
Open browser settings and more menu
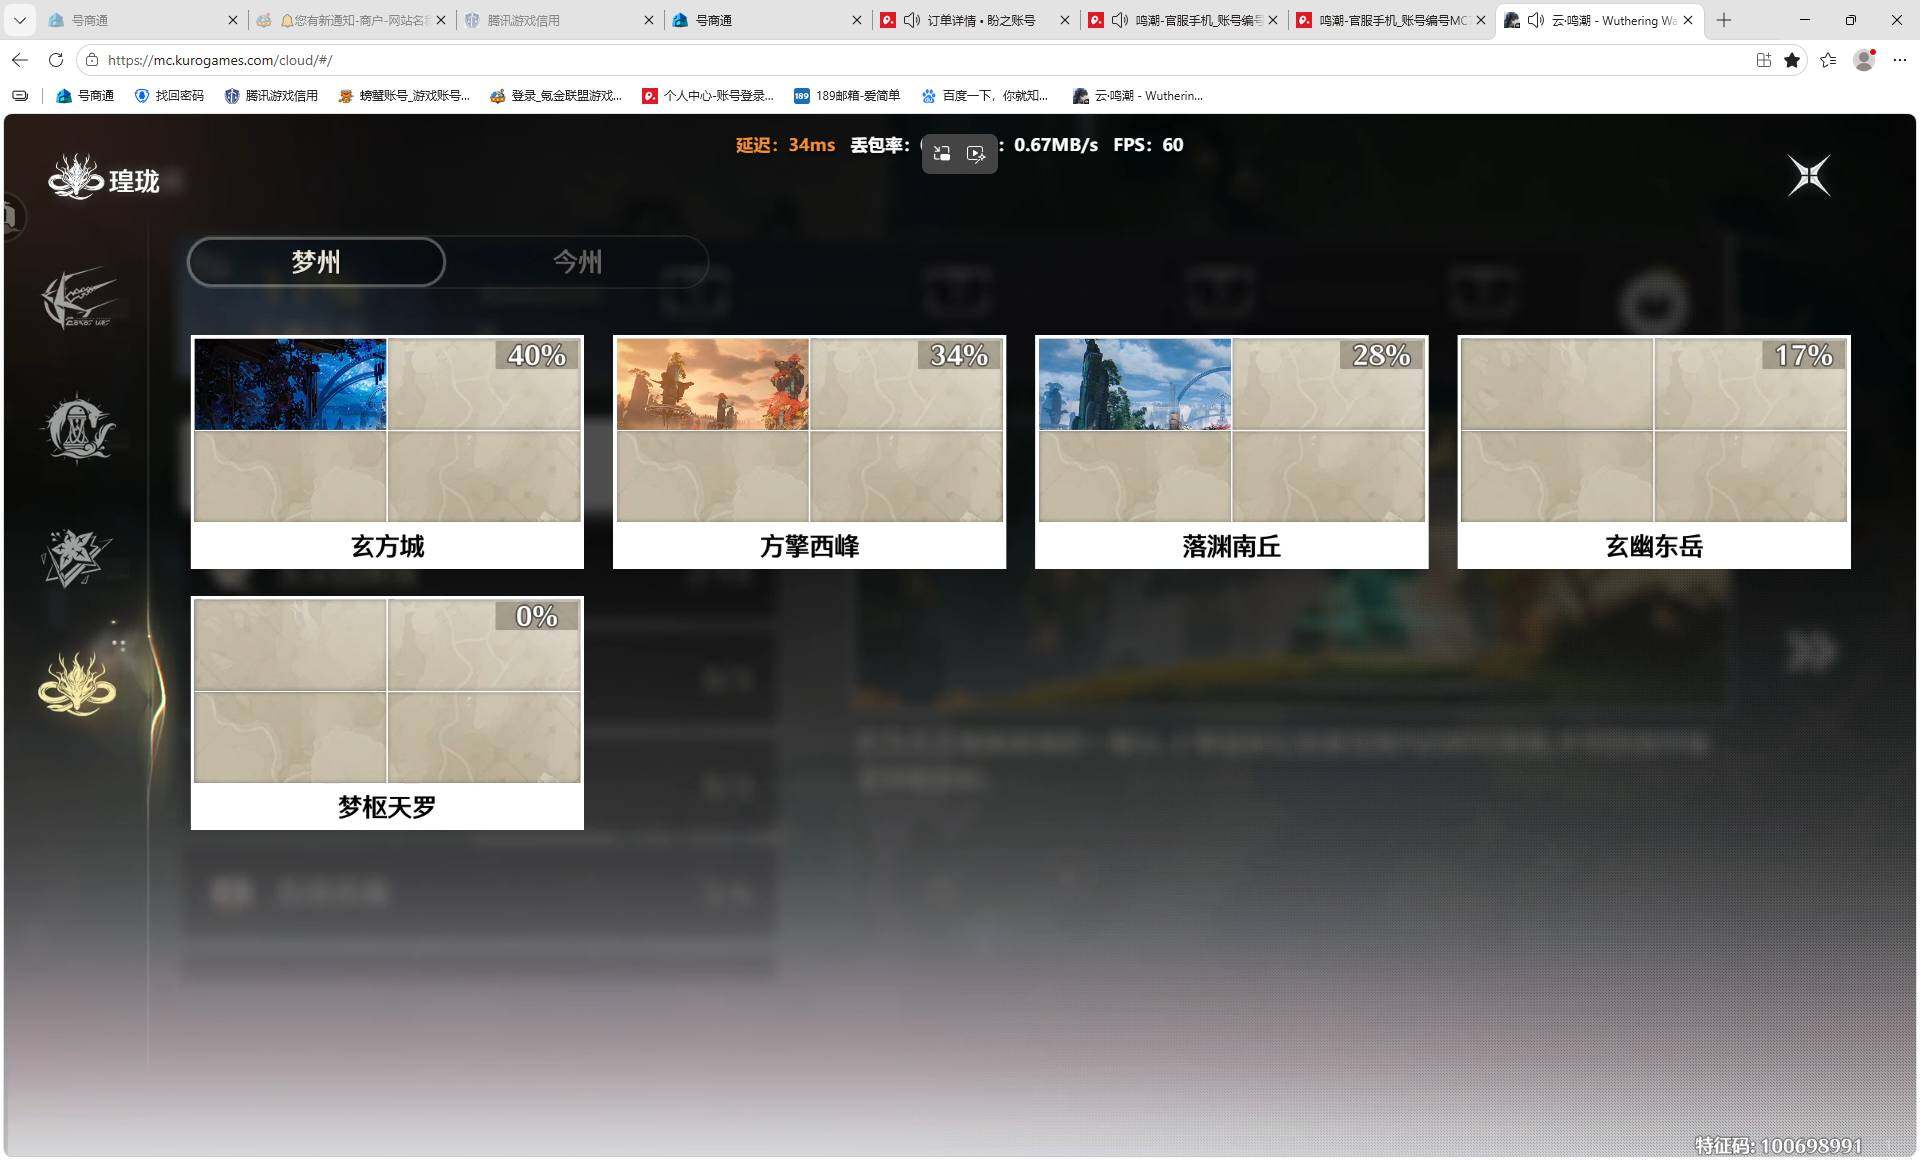tap(1899, 60)
